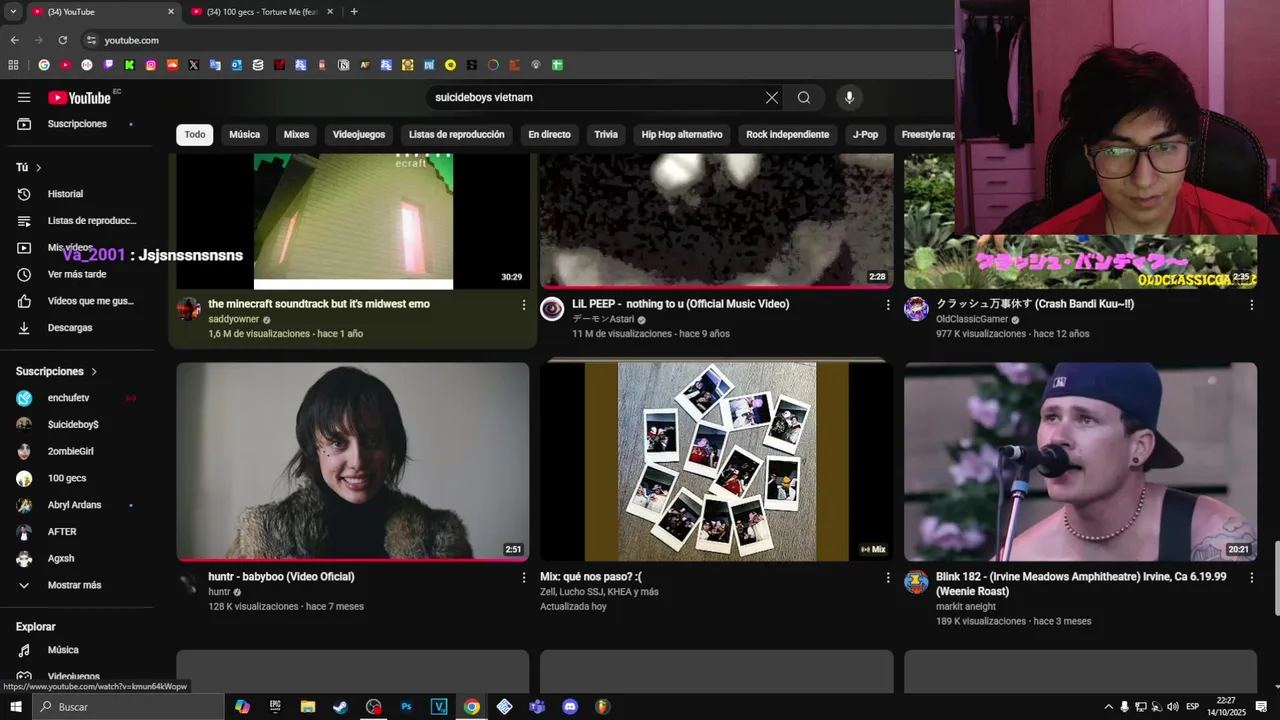Open the minecraft soundtrack midwest emo title
The height and width of the screenshot is (720, 1280).
click(x=319, y=304)
